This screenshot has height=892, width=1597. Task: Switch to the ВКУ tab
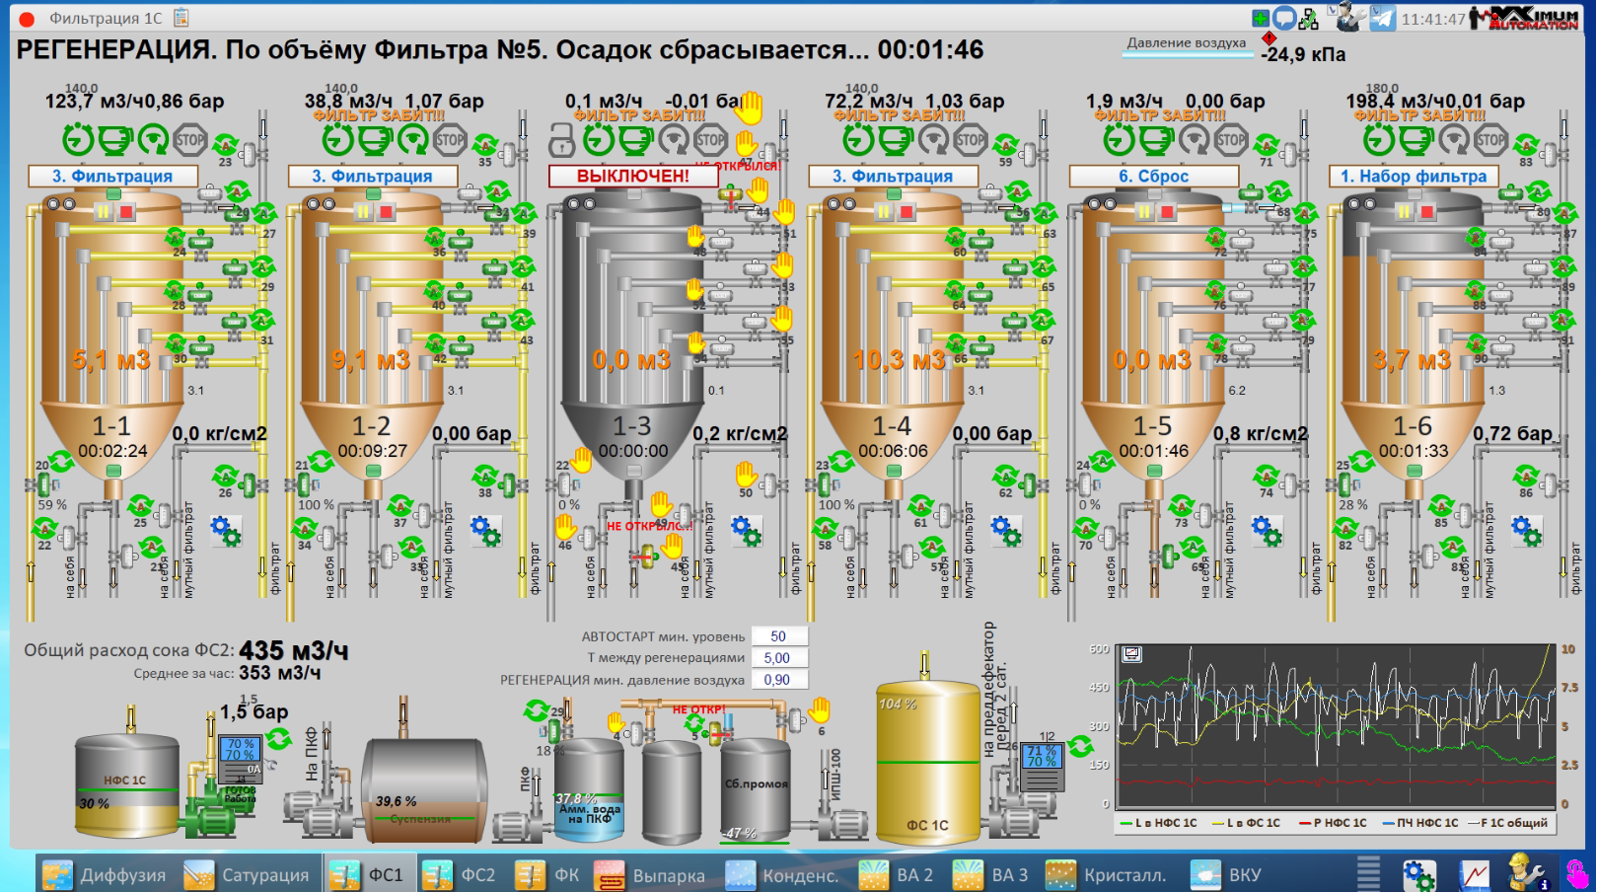(1226, 874)
